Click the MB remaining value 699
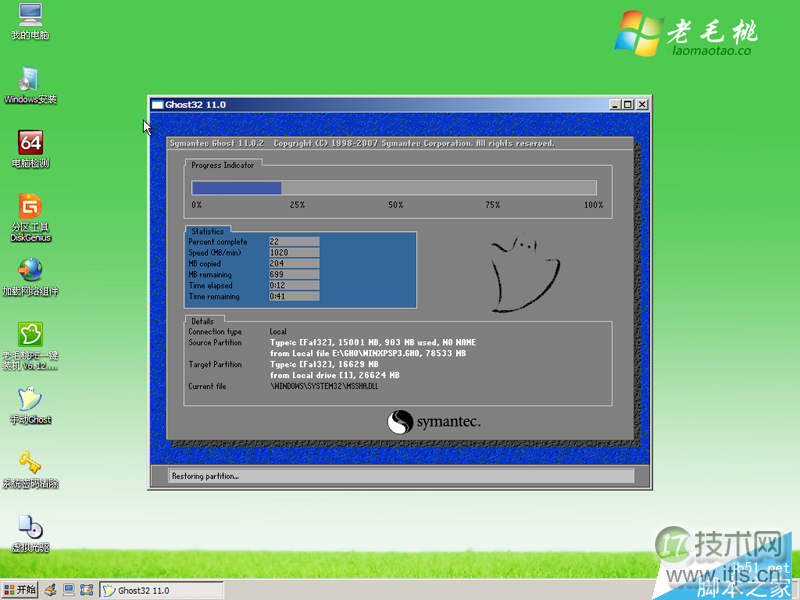 pyautogui.click(x=294, y=274)
